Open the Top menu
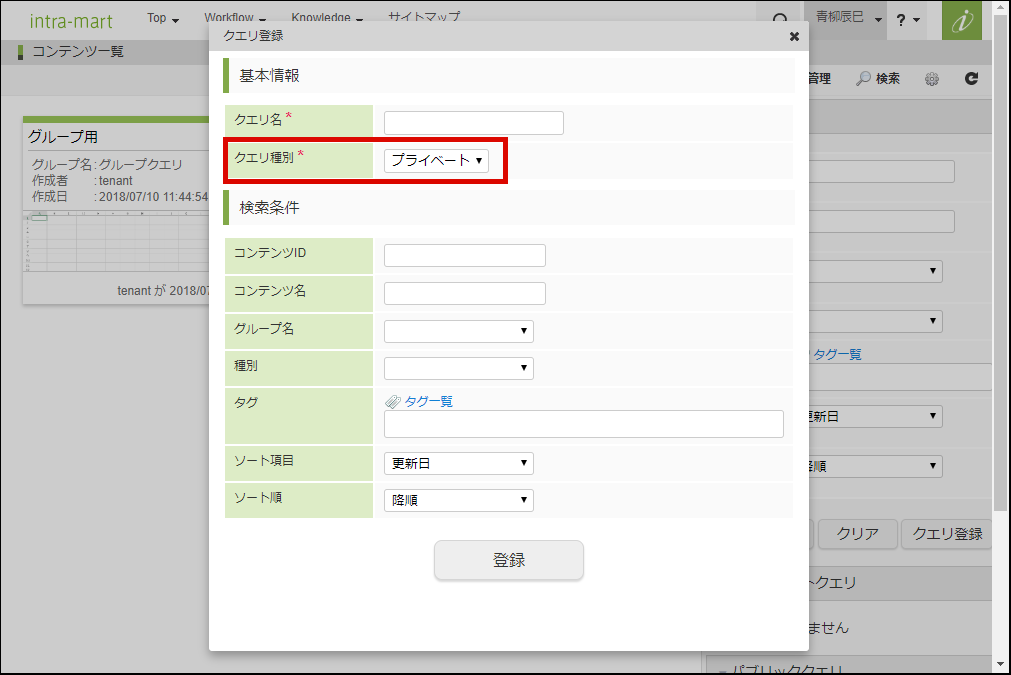This screenshot has height=675, width=1011. click(162, 18)
